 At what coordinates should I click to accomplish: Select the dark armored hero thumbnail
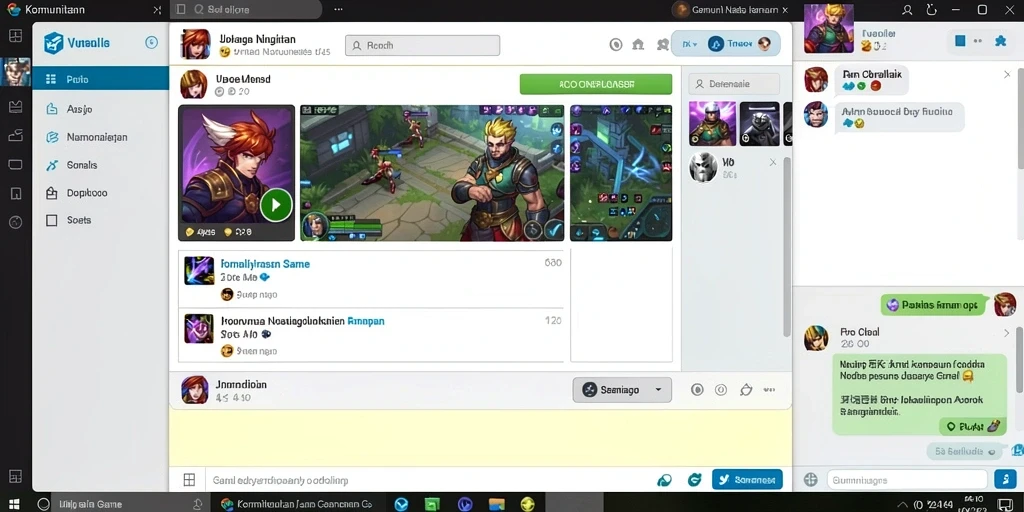[x=760, y=123]
